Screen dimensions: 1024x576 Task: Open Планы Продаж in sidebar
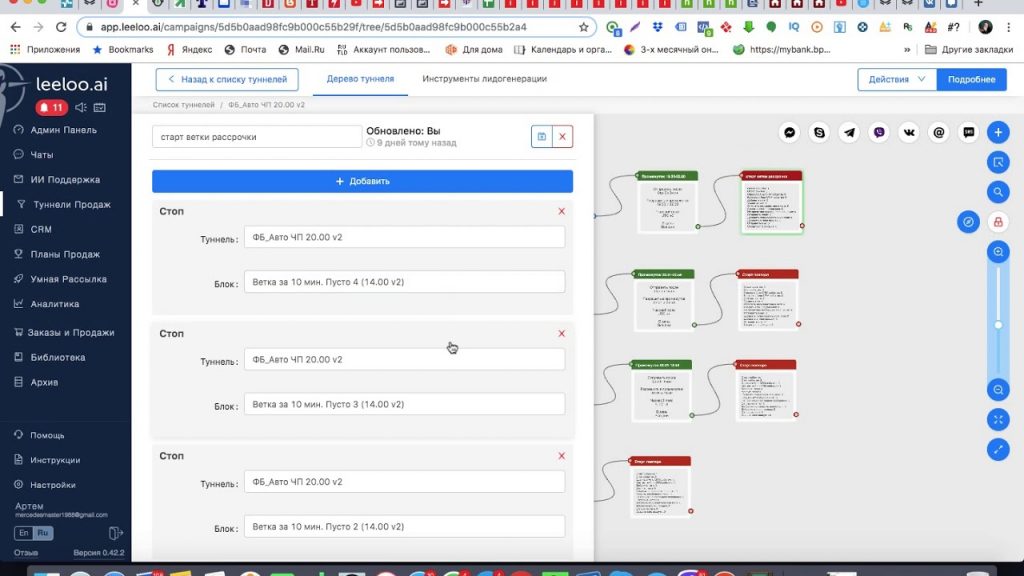click(x=65, y=254)
